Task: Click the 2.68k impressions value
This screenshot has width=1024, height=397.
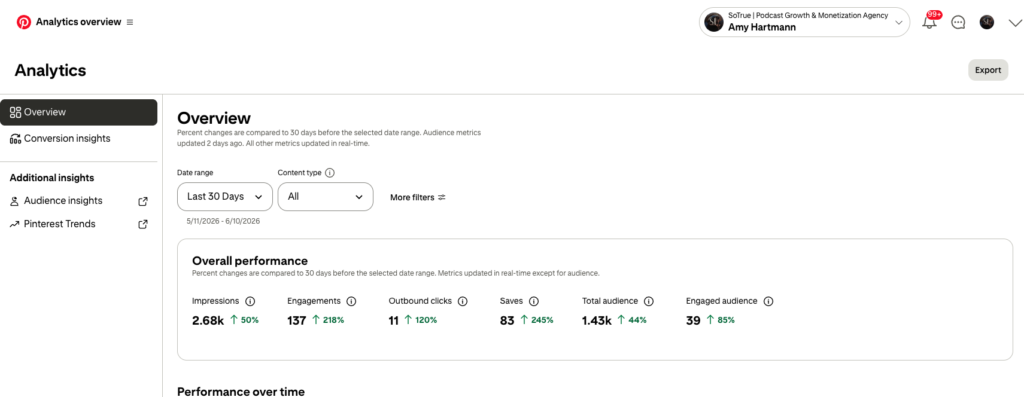Action: tap(208, 321)
